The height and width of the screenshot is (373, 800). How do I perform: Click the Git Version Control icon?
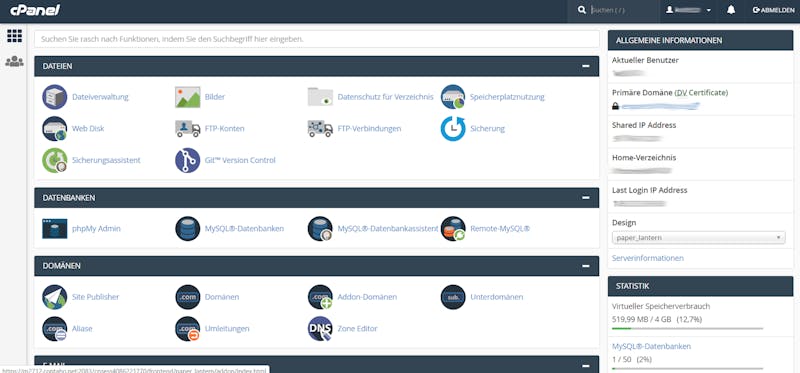[x=188, y=160]
